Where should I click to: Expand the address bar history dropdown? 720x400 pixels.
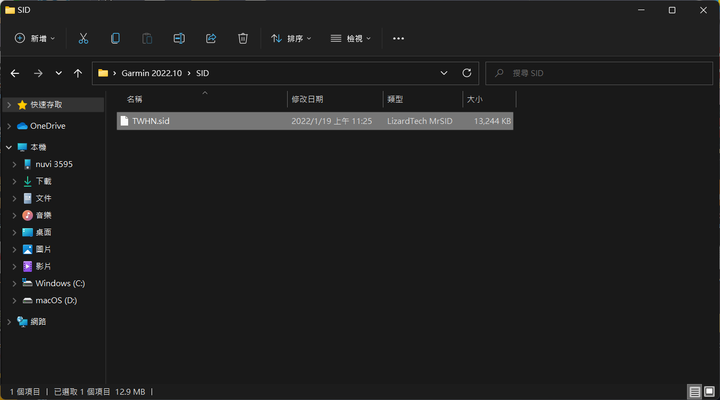[x=444, y=73]
